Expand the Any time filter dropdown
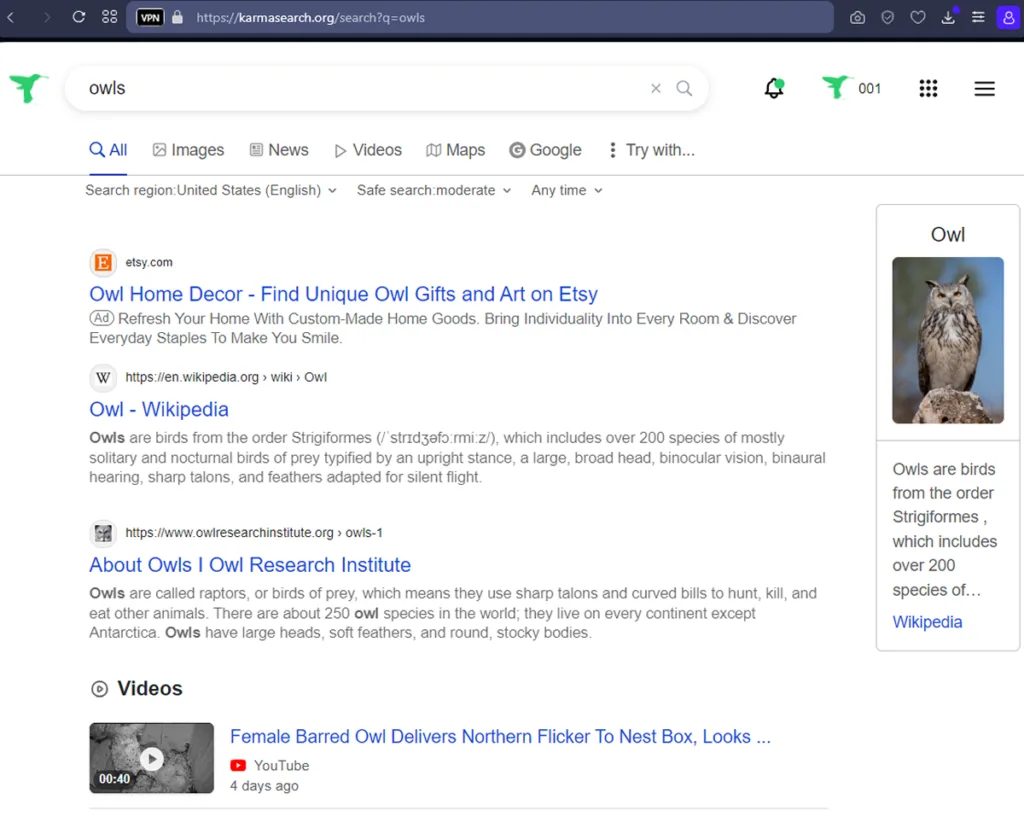 567,190
